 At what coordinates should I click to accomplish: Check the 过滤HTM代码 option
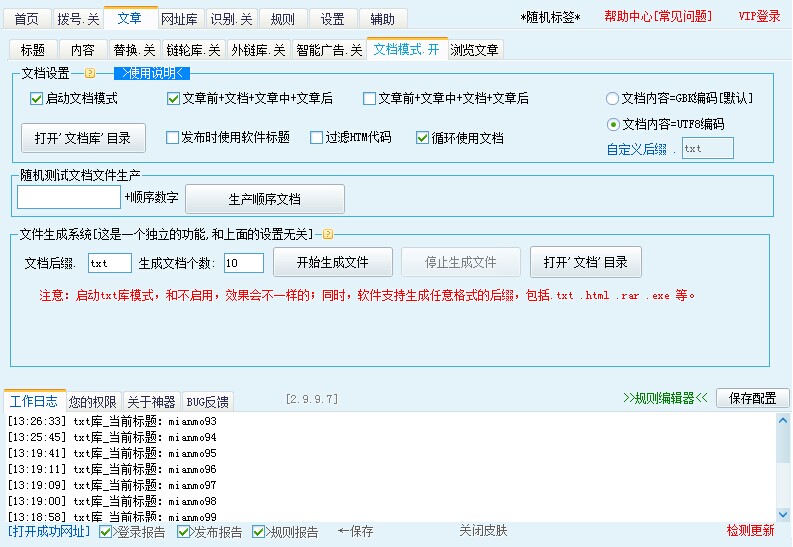317,138
